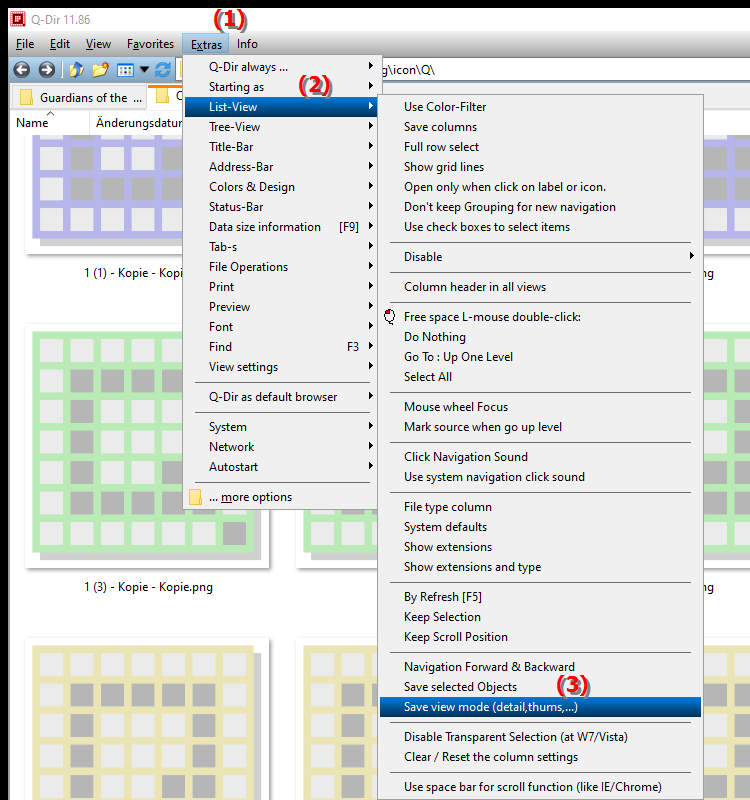
Task: Expand the Colors & Design submenu
Action: pos(281,187)
